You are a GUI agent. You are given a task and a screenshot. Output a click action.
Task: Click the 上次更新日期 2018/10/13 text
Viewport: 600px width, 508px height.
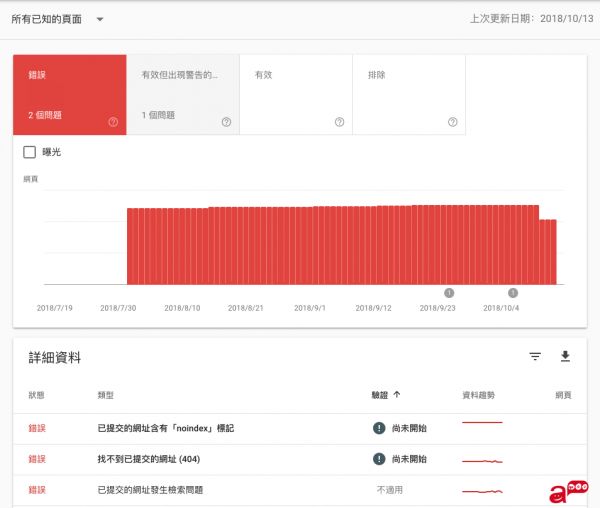click(x=532, y=19)
